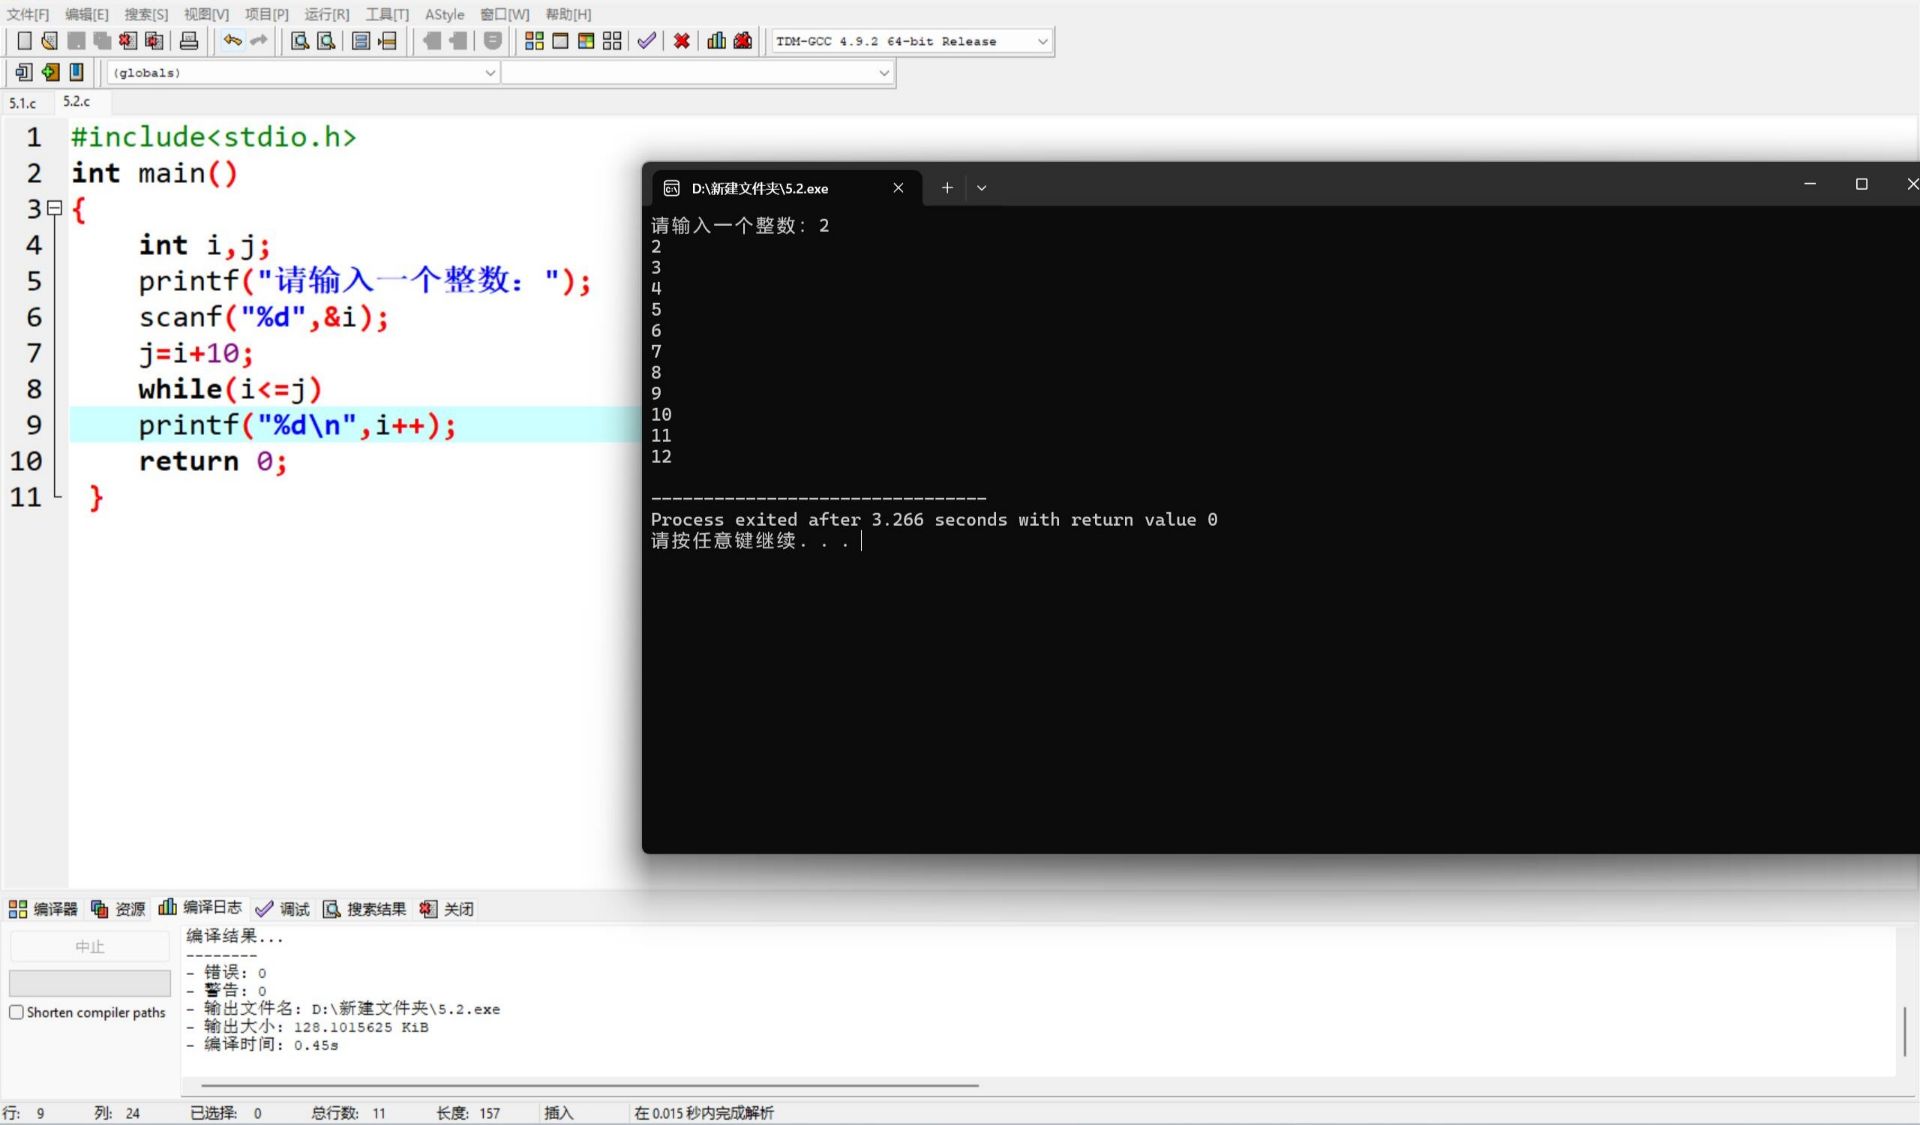Enable the Shorten compiler paths checkbox
The width and height of the screenshot is (1920, 1125).
16,1012
